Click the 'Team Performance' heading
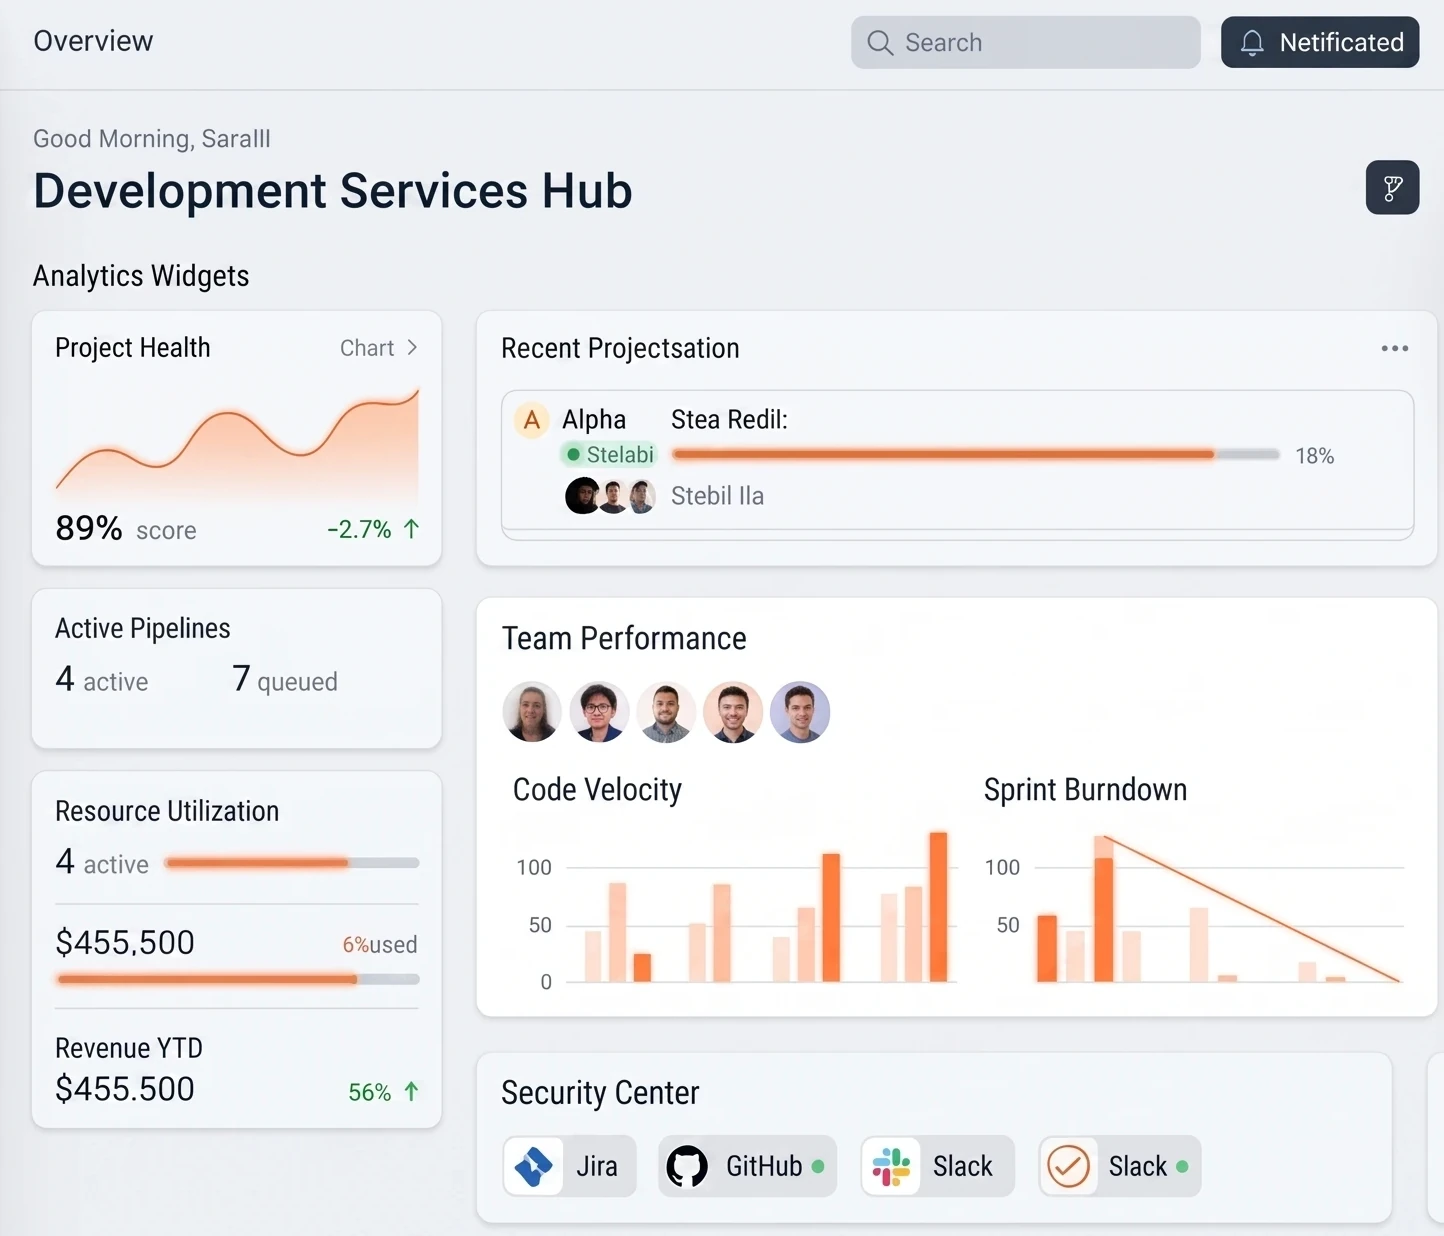 click(624, 638)
